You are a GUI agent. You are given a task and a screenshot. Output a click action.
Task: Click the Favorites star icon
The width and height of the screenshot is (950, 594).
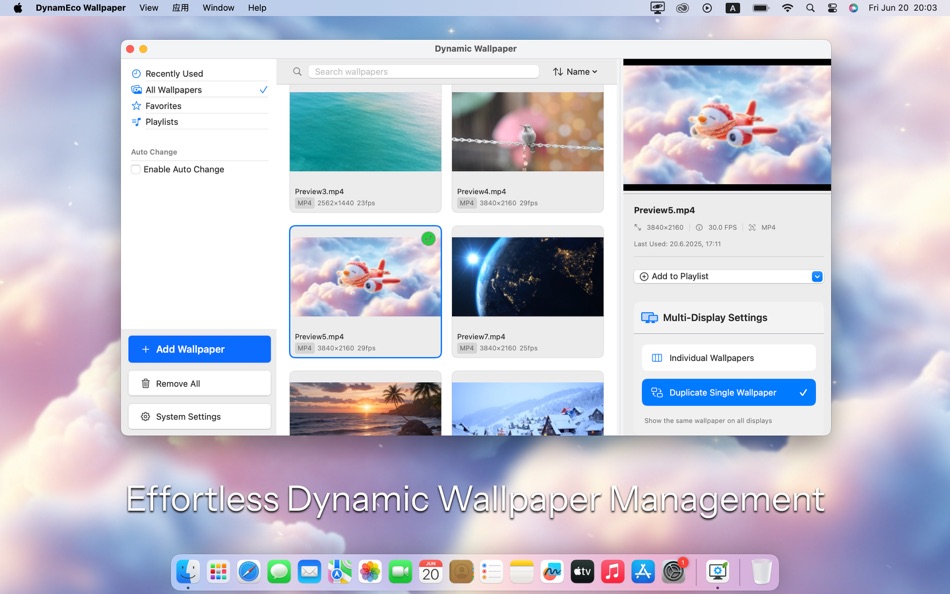point(136,105)
